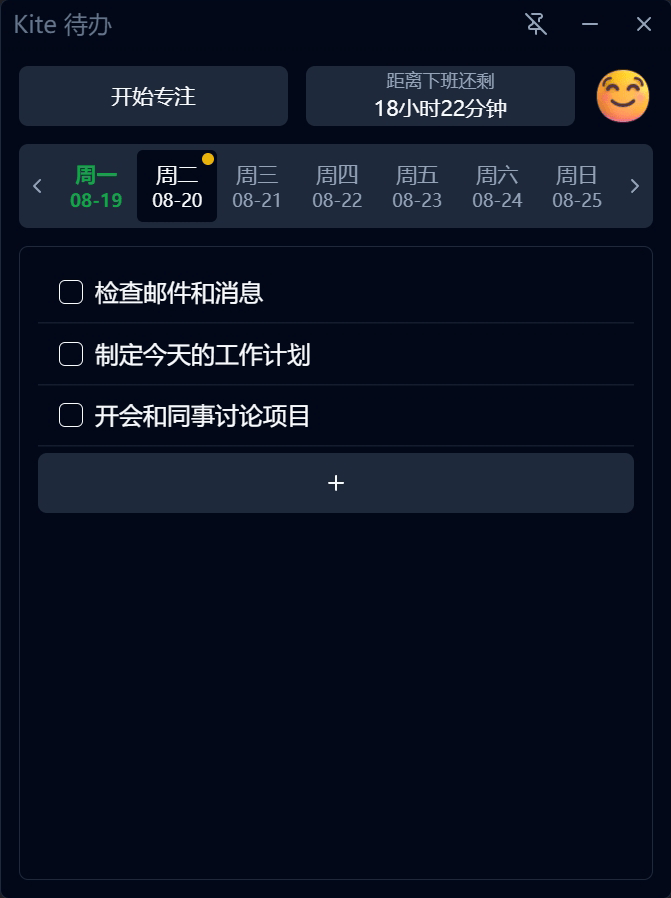Mark 开会和同事讨论项目 as done
Viewport: 671px width, 898px height.
tap(71, 415)
